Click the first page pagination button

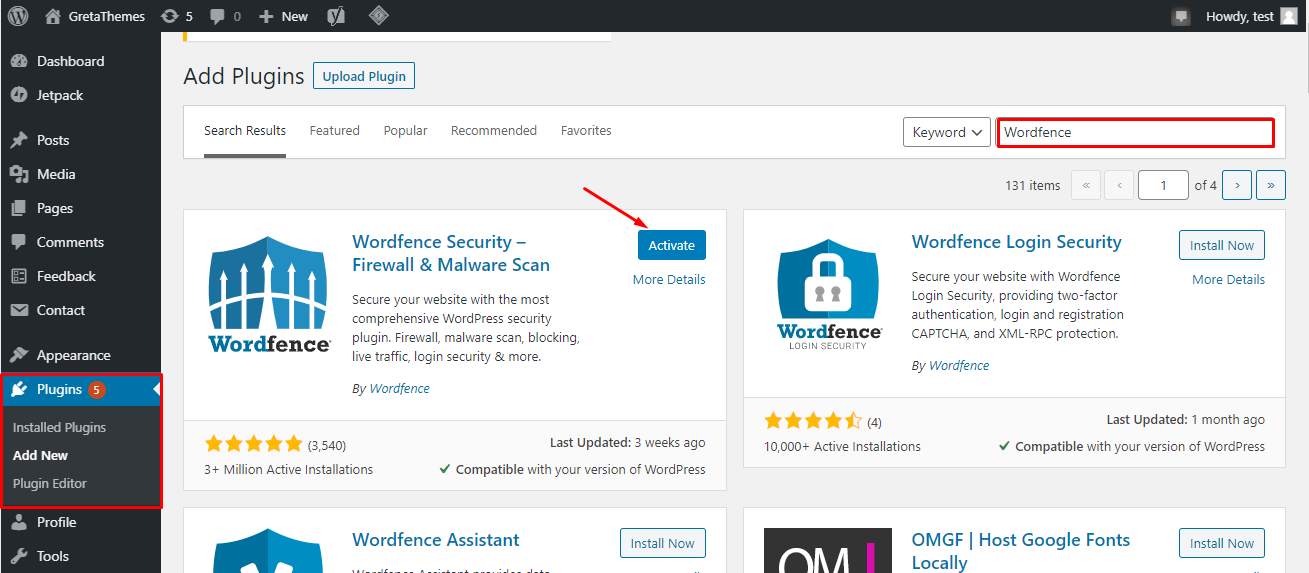pos(1086,185)
